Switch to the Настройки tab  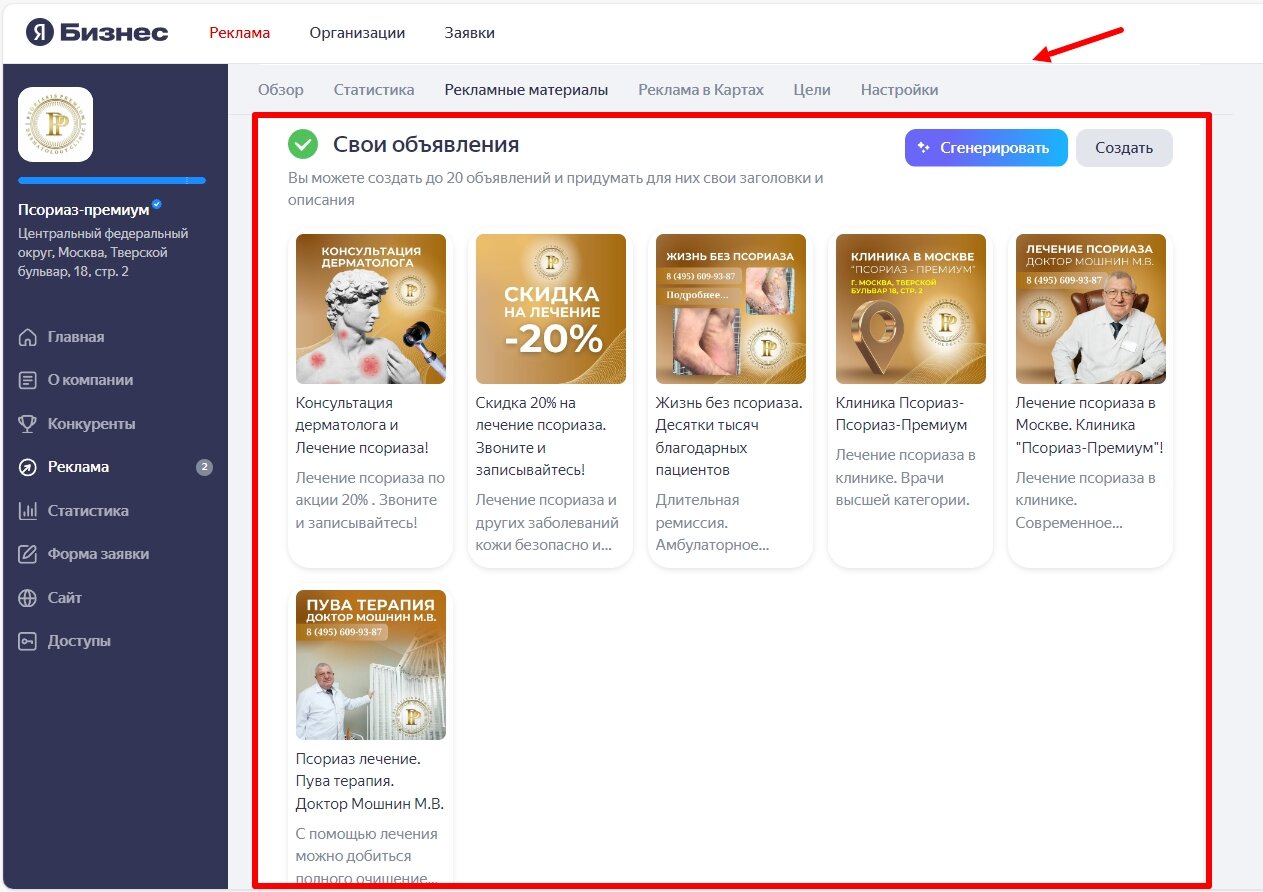click(x=899, y=89)
